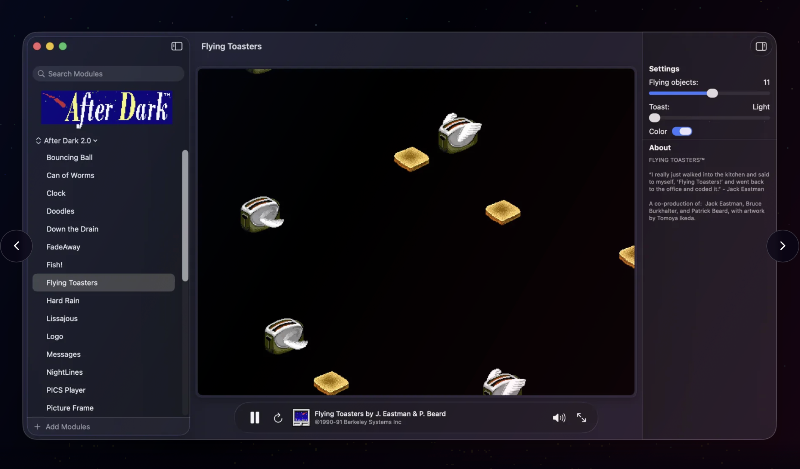800x469 pixels.
Task: Toggle the right settings inspector panel icon
Action: click(x=761, y=46)
